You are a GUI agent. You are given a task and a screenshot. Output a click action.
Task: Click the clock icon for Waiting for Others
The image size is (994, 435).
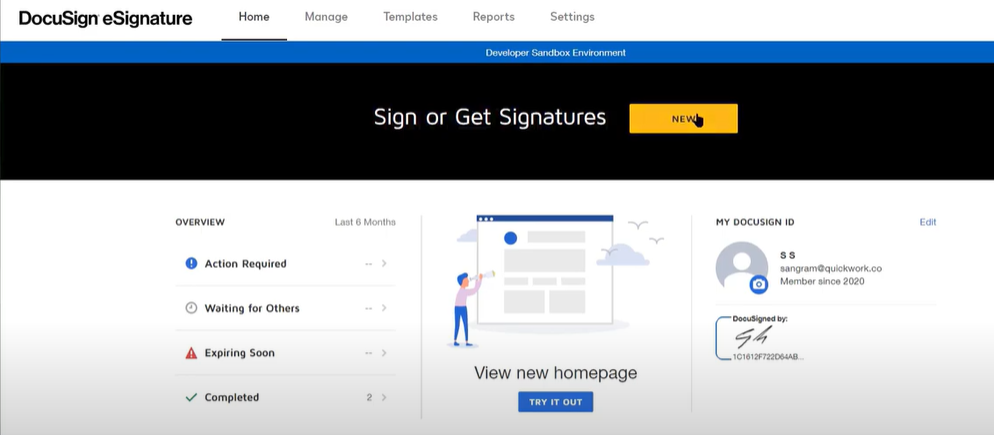(191, 308)
